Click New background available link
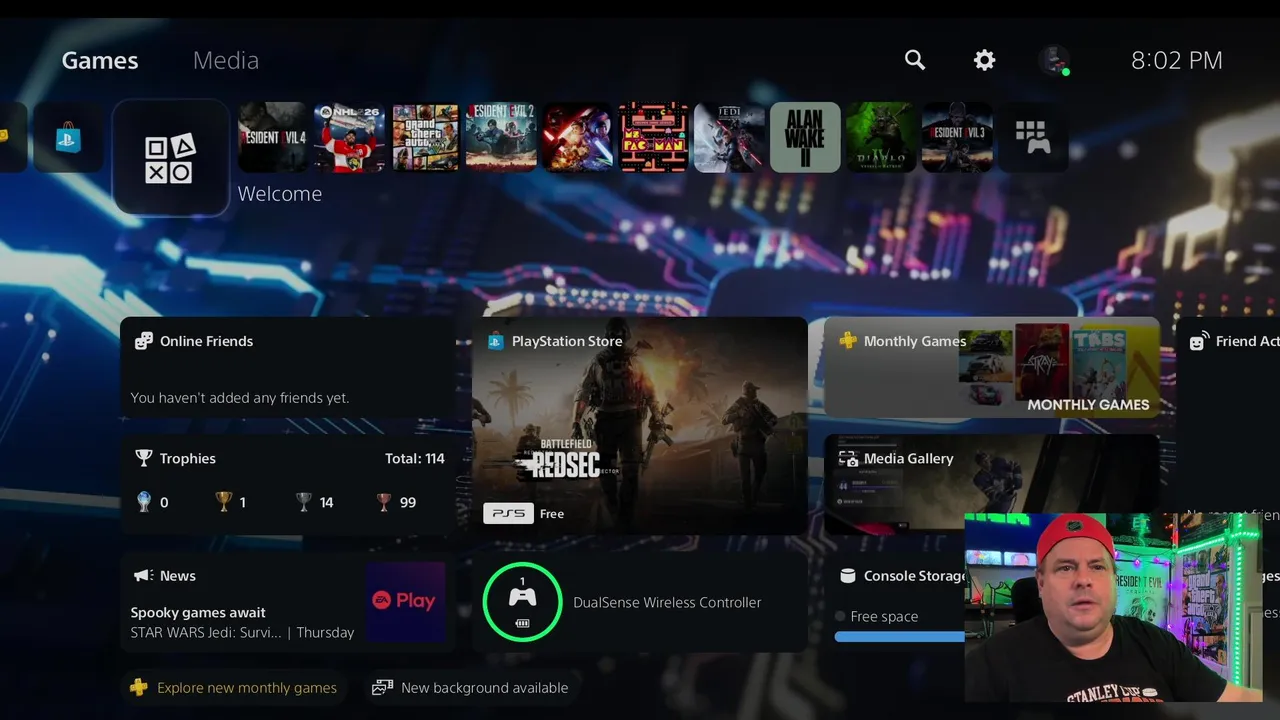 [x=484, y=688]
